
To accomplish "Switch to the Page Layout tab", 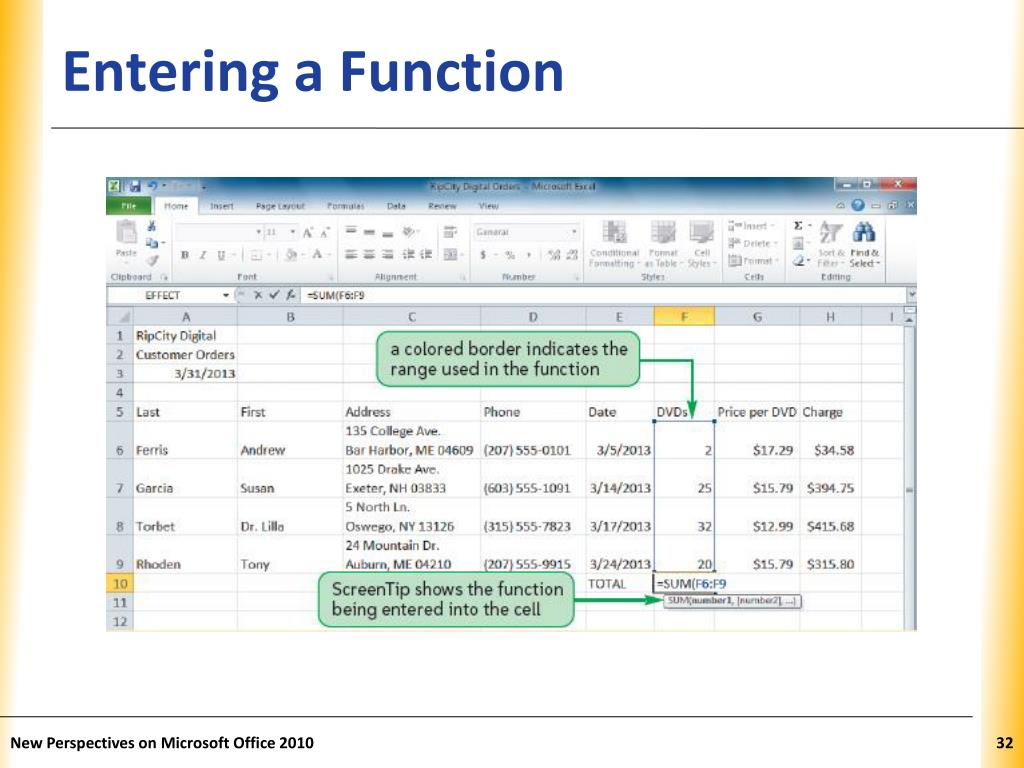I will [x=280, y=206].
